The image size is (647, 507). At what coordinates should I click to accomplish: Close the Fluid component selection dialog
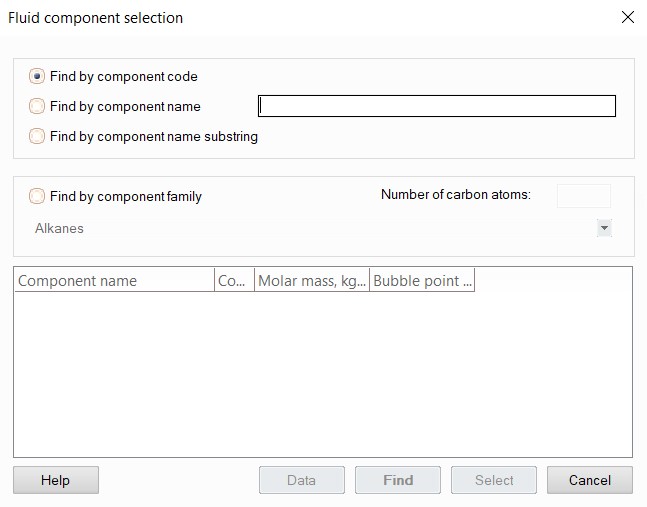(x=627, y=17)
